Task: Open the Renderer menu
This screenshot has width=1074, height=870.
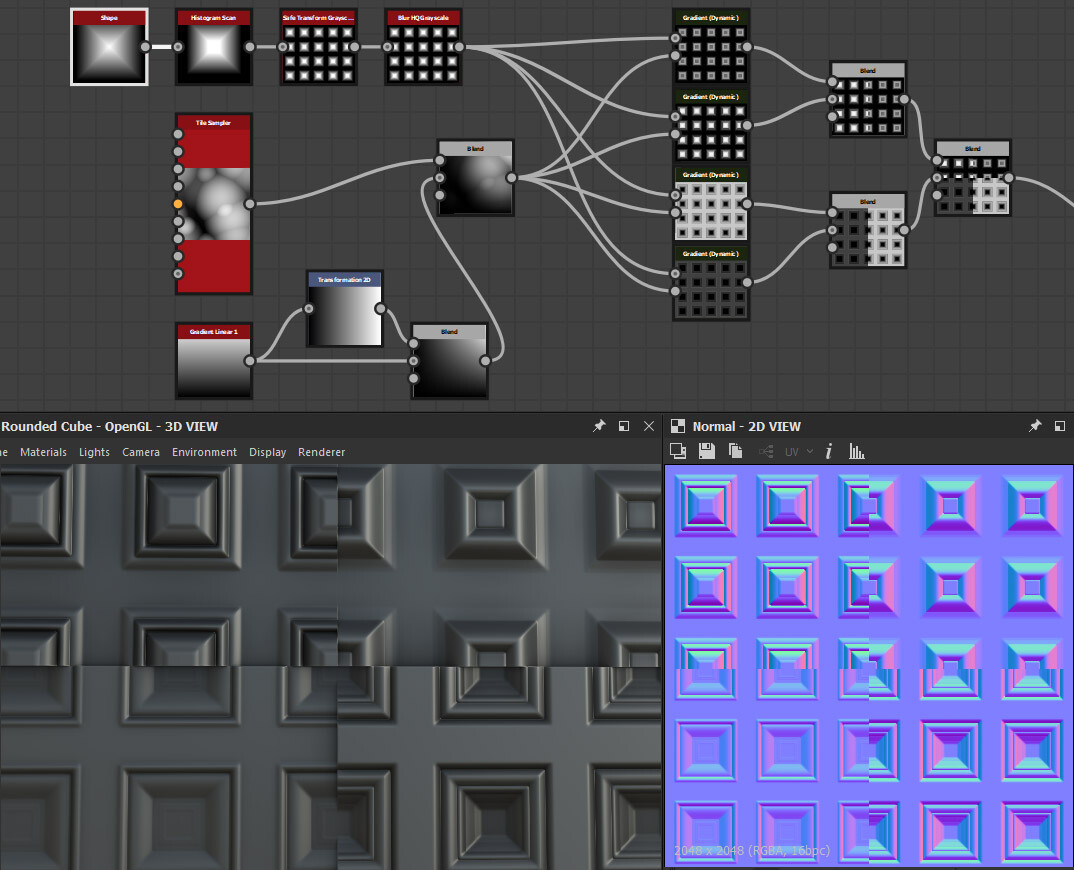Action: [x=321, y=452]
